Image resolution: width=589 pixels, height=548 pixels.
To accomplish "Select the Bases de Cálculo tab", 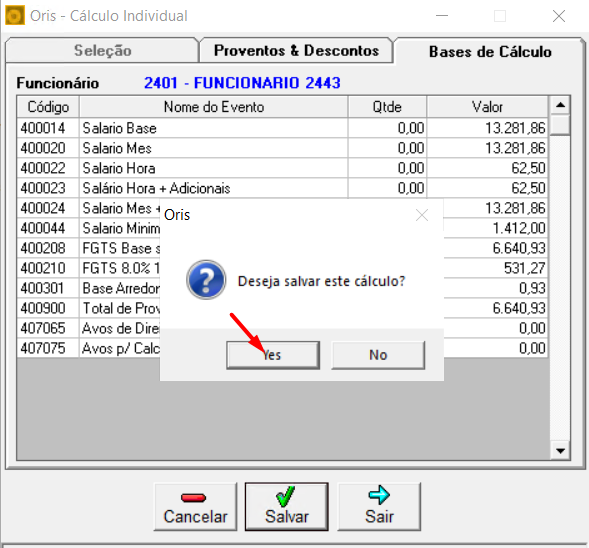I will point(490,52).
